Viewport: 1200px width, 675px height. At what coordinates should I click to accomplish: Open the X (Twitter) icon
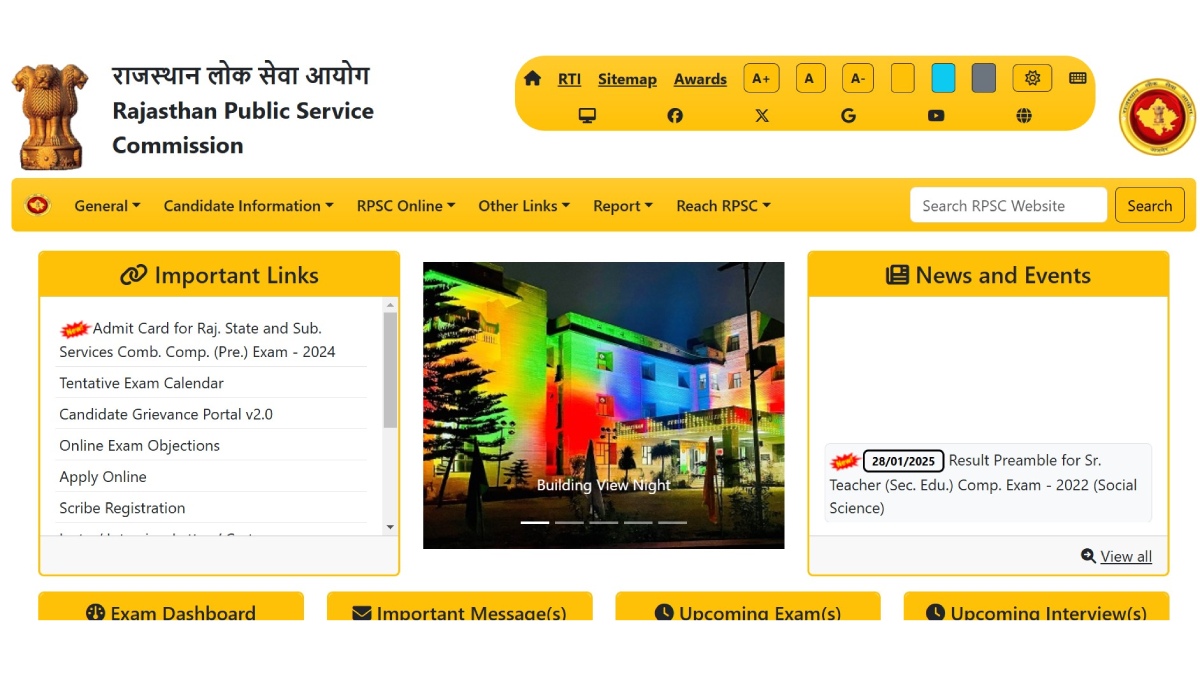pyautogui.click(x=762, y=116)
